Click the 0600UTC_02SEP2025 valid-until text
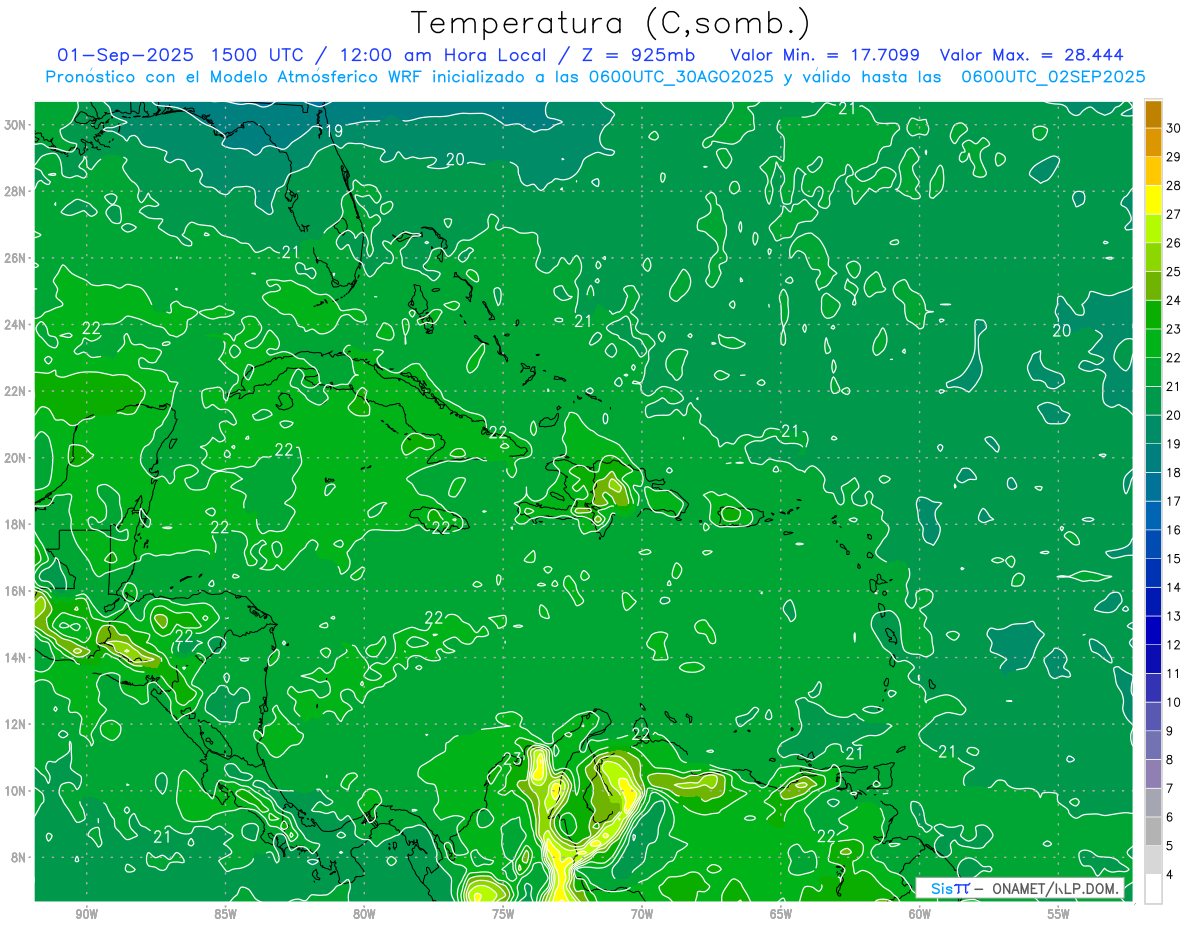The height and width of the screenshot is (927, 1200). click(x=1053, y=77)
